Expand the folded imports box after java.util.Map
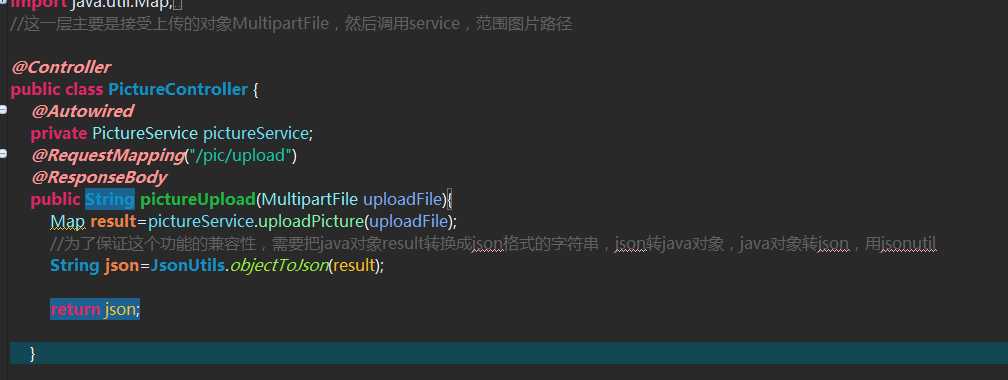The image size is (1008, 380). coord(178,5)
